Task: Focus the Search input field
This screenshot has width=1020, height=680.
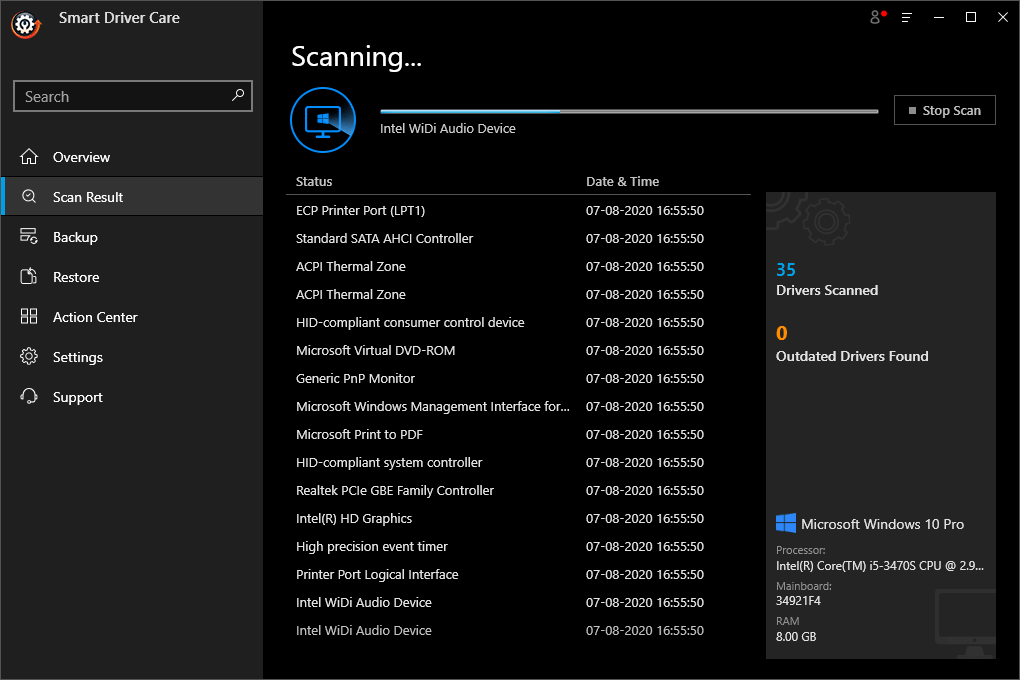Action: pos(120,97)
